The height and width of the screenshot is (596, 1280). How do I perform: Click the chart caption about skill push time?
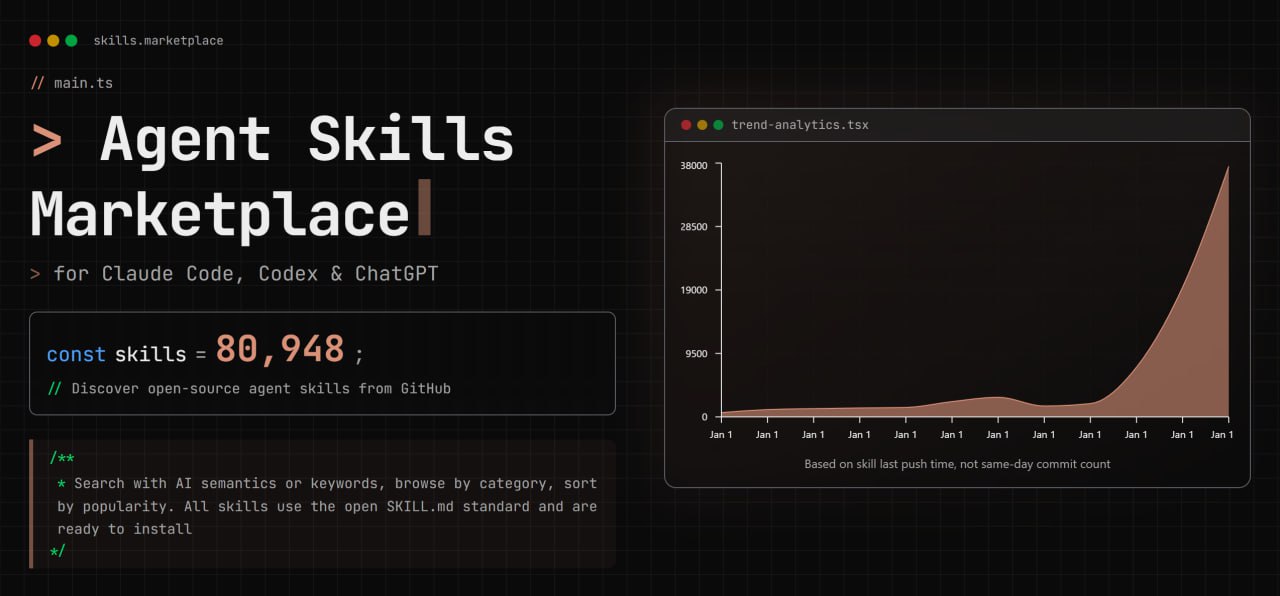point(957,464)
